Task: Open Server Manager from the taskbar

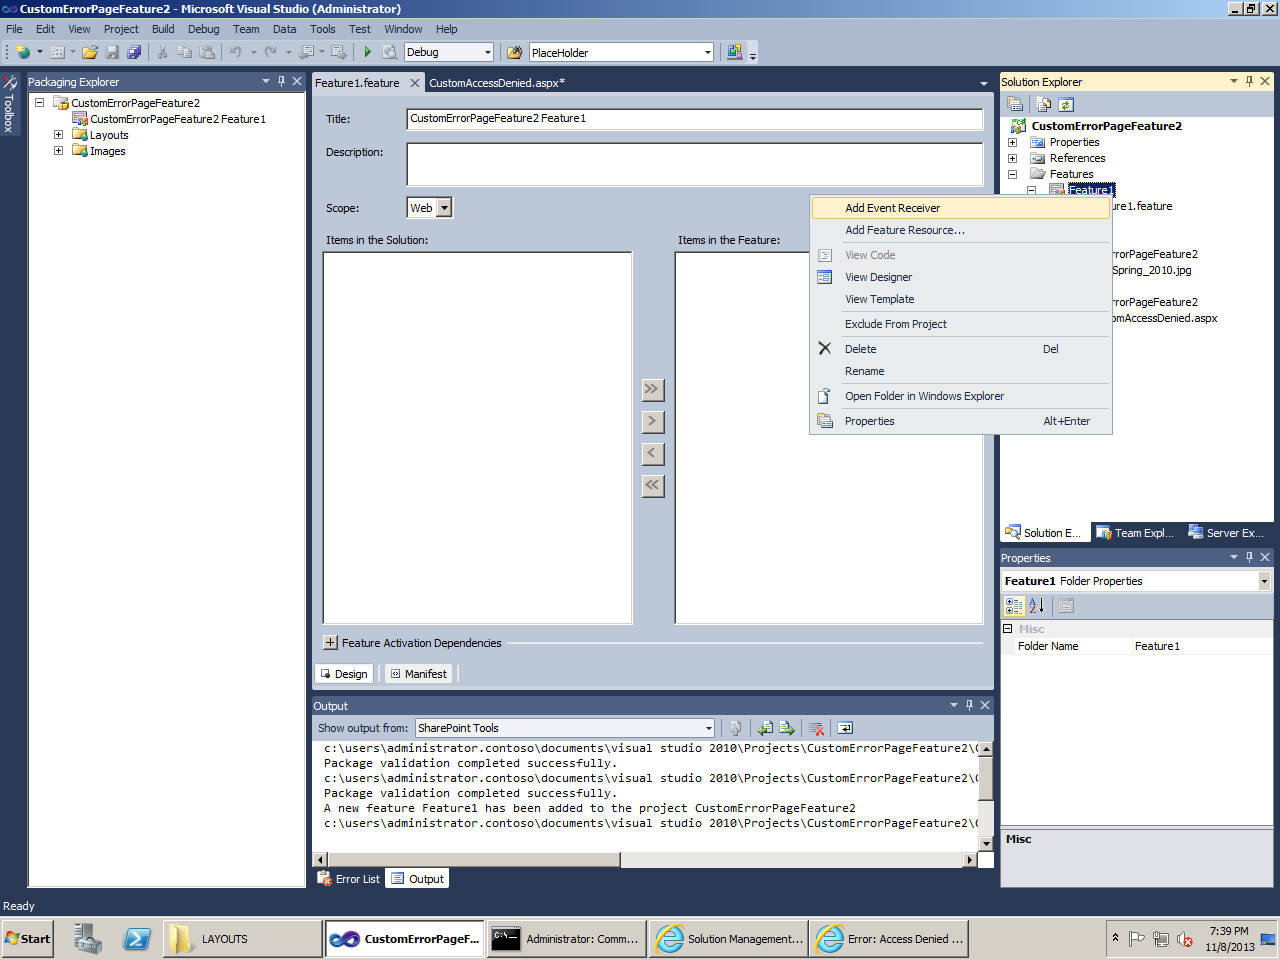Action: [x=88, y=939]
